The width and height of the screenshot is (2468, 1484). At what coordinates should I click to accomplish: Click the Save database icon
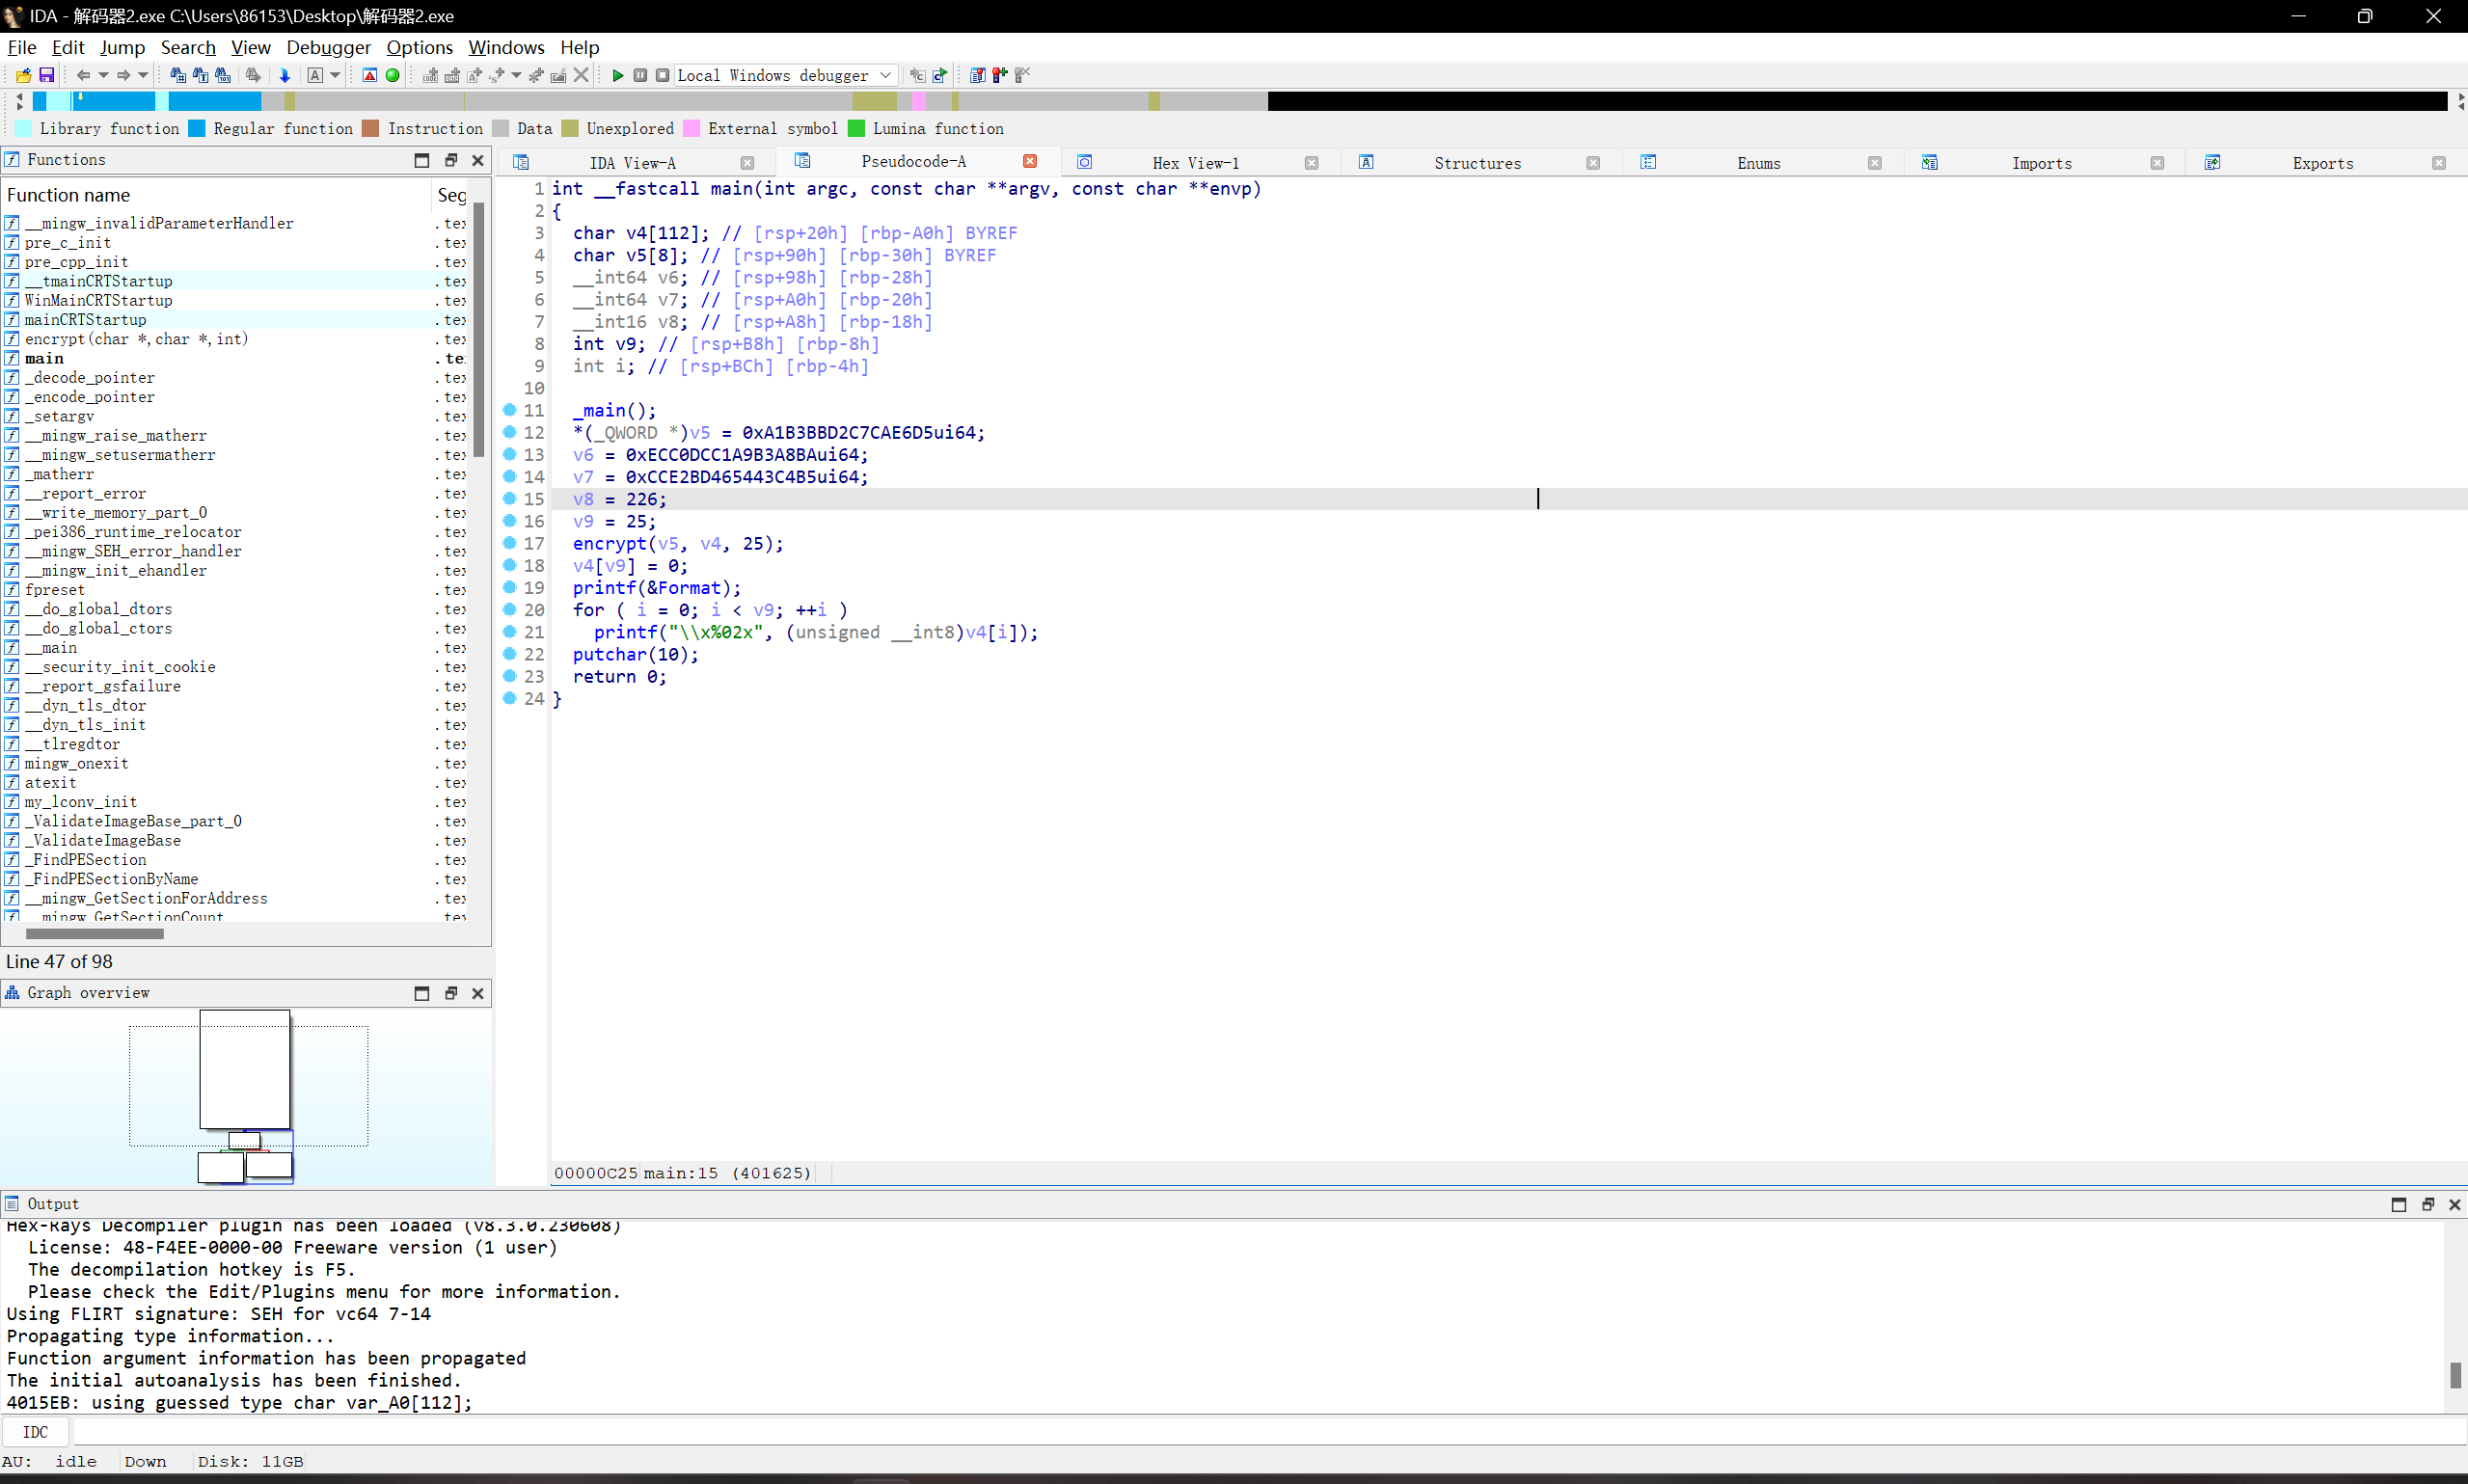coord(46,75)
